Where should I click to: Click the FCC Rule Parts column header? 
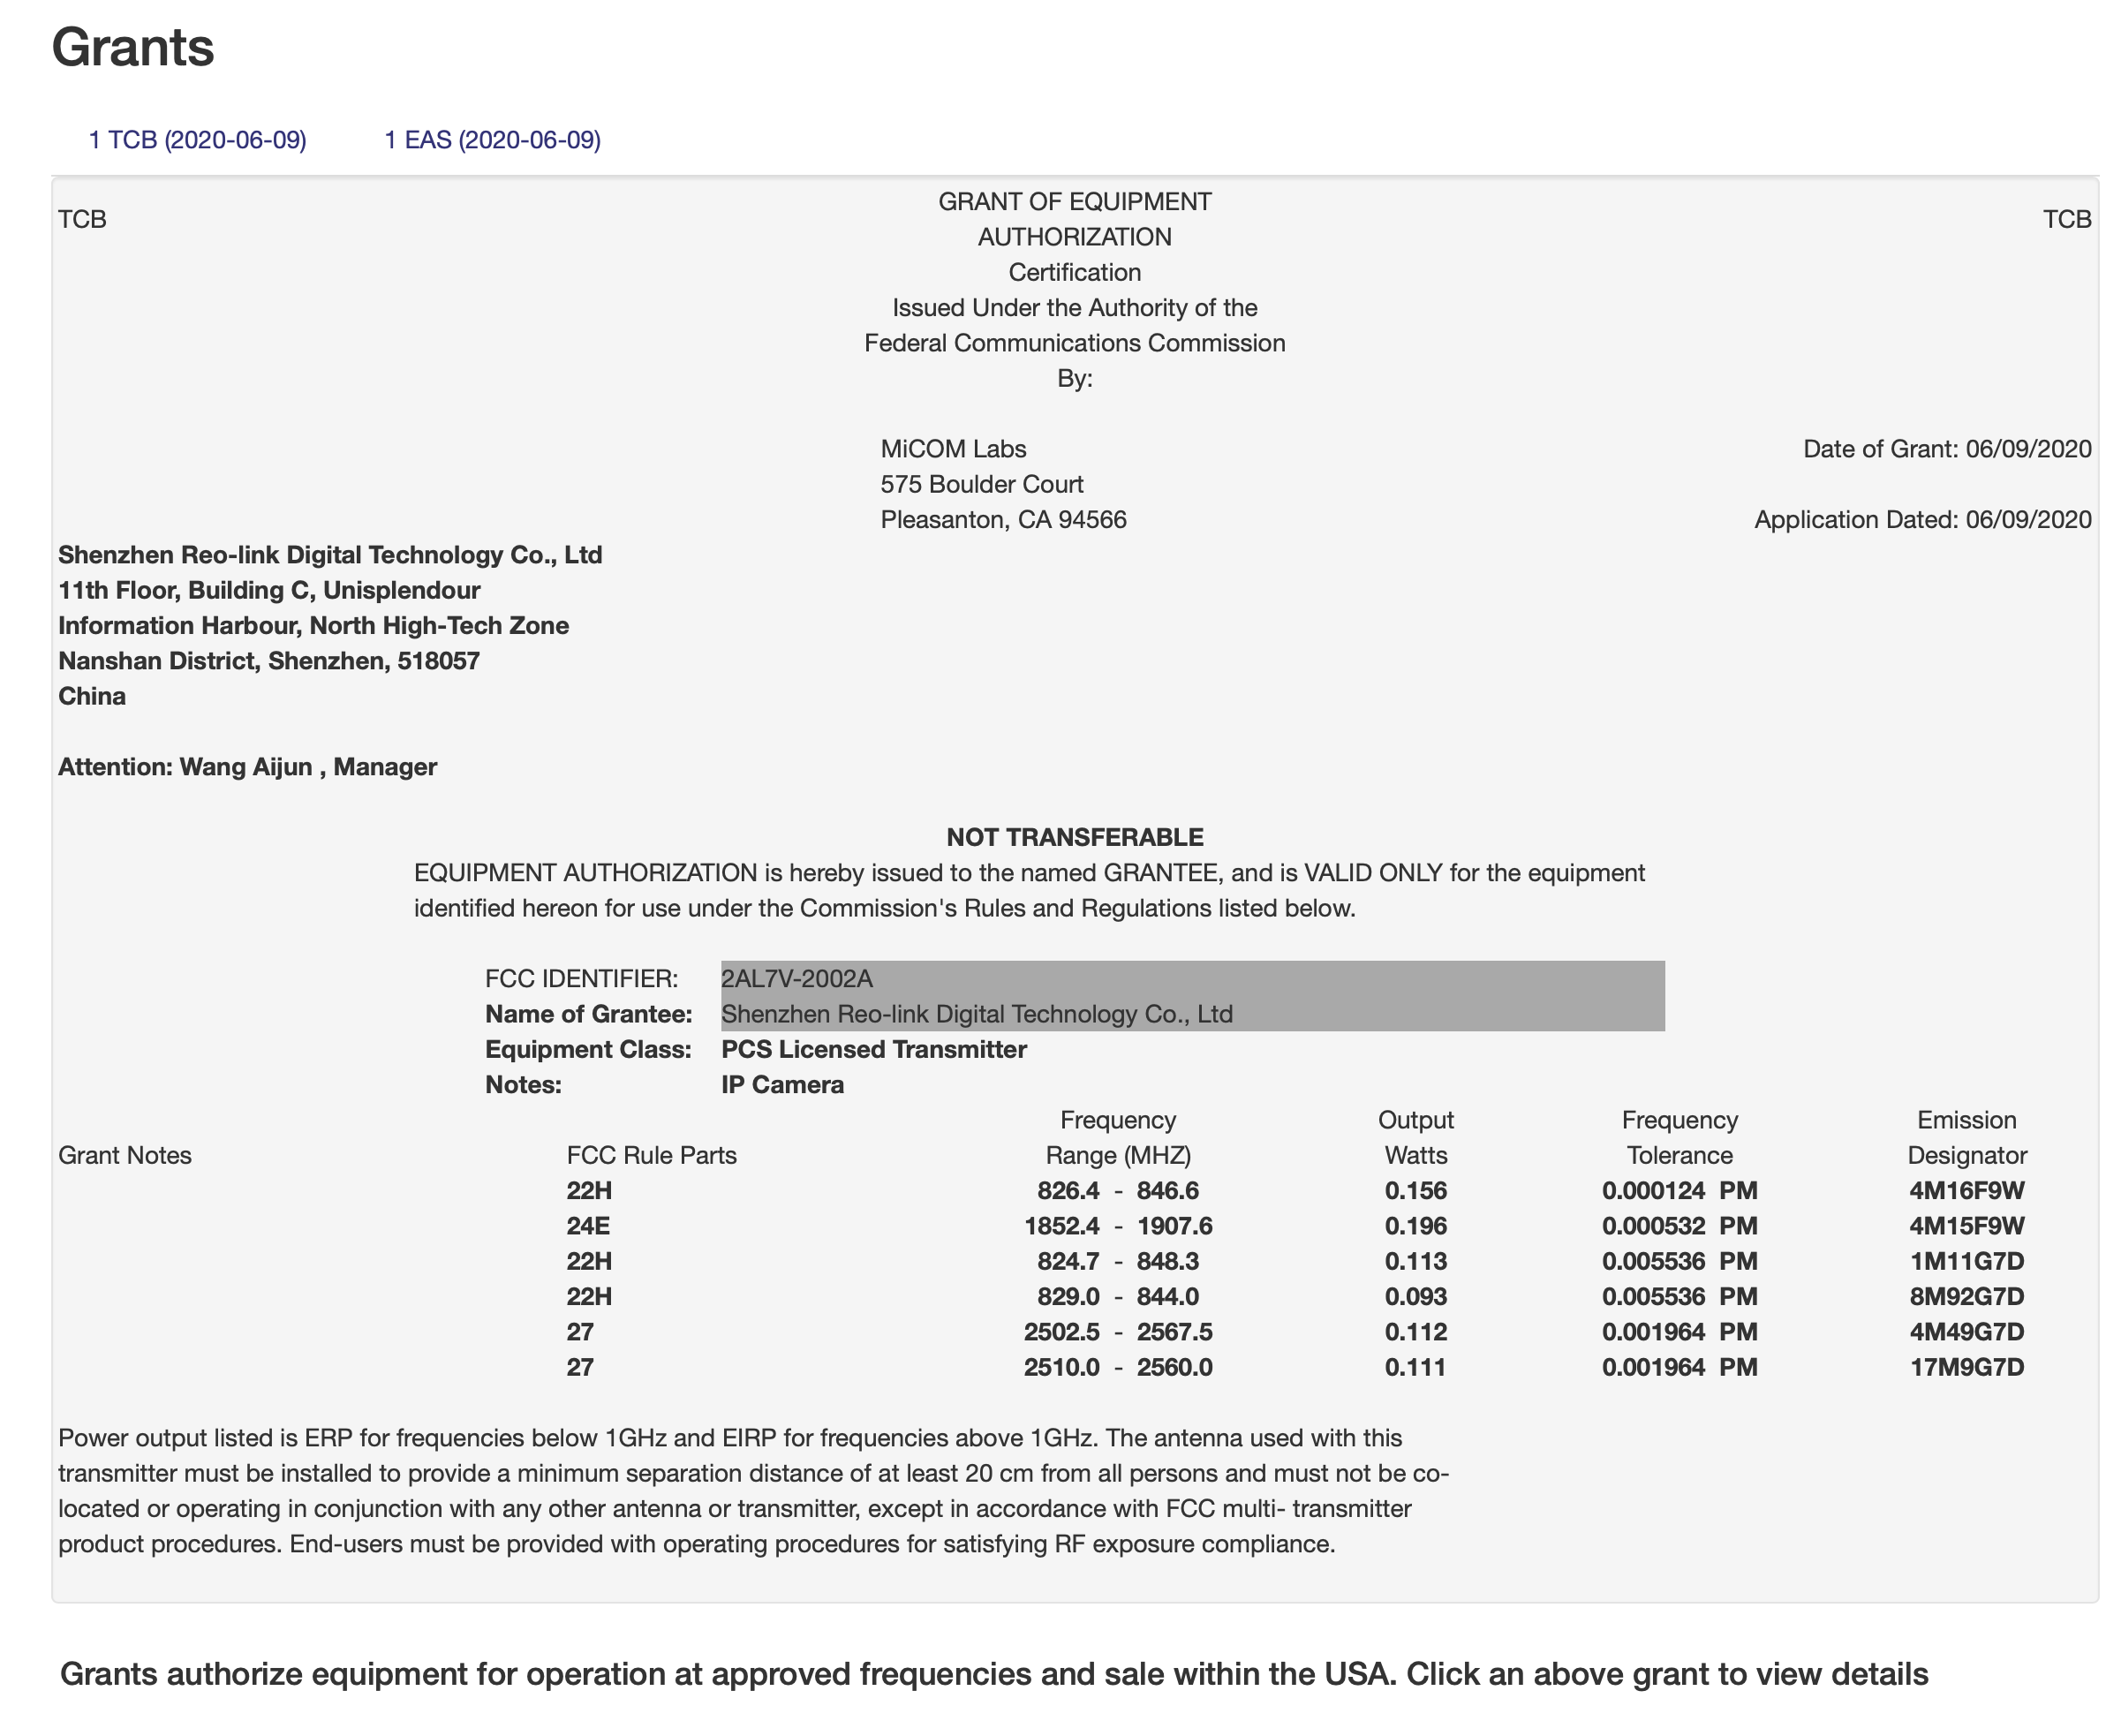click(651, 1155)
